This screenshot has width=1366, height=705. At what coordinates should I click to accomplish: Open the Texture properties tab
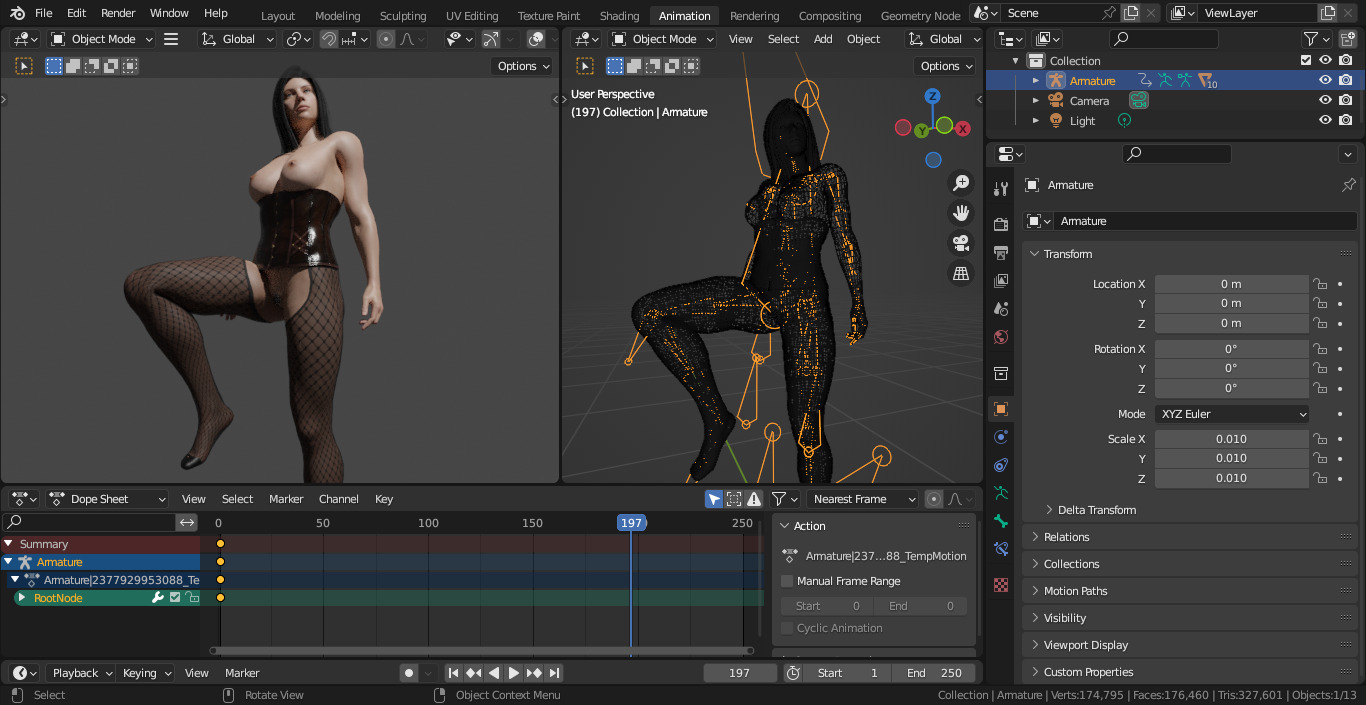pos(1001,585)
